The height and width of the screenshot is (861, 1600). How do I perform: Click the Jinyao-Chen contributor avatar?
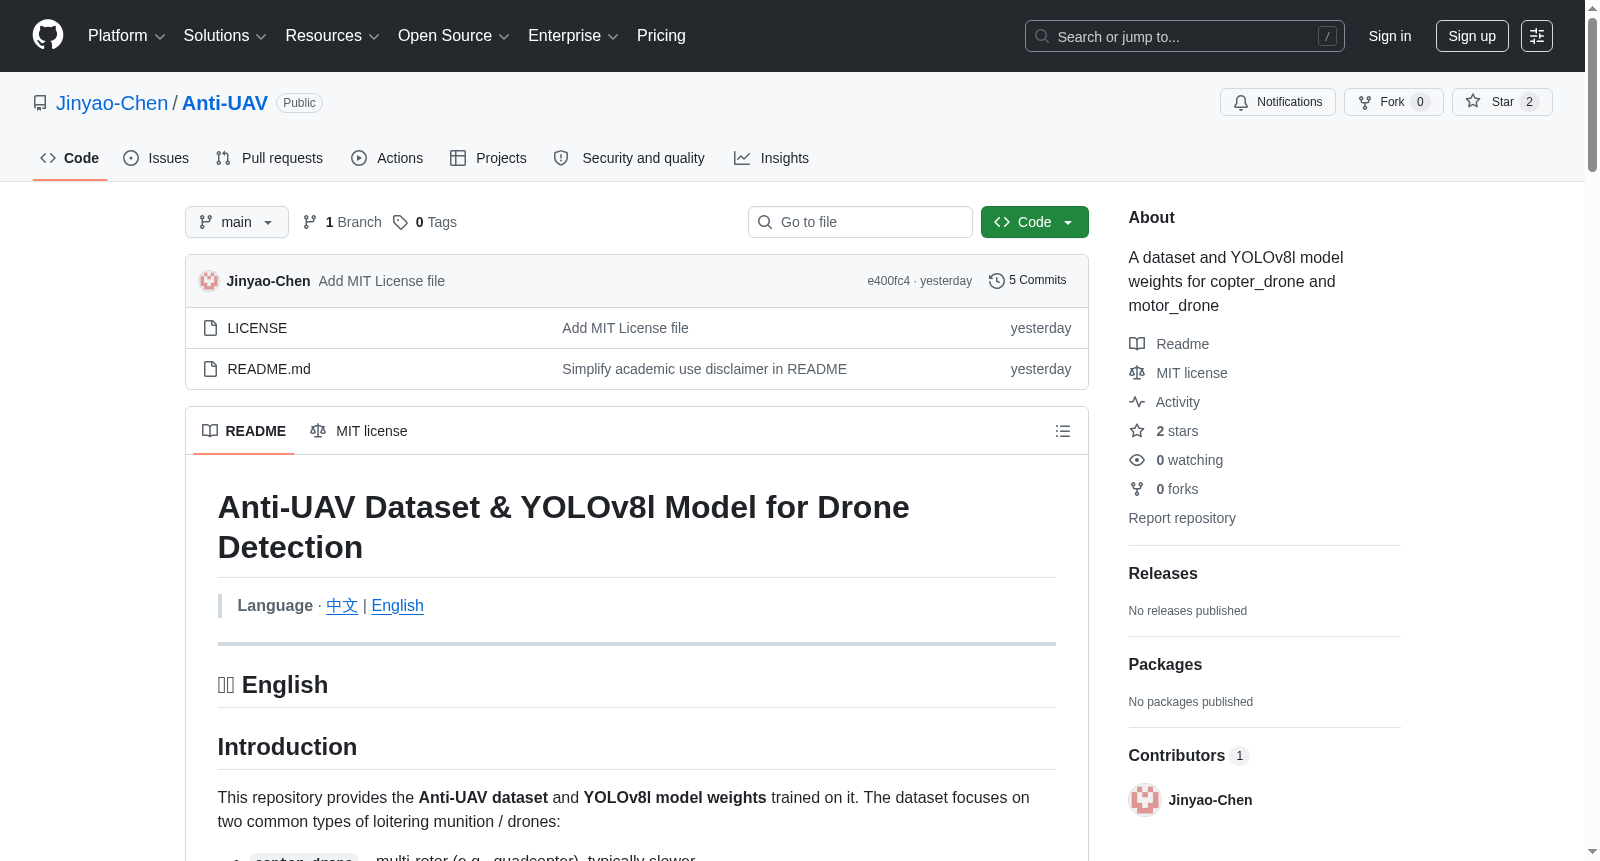tap(1145, 800)
